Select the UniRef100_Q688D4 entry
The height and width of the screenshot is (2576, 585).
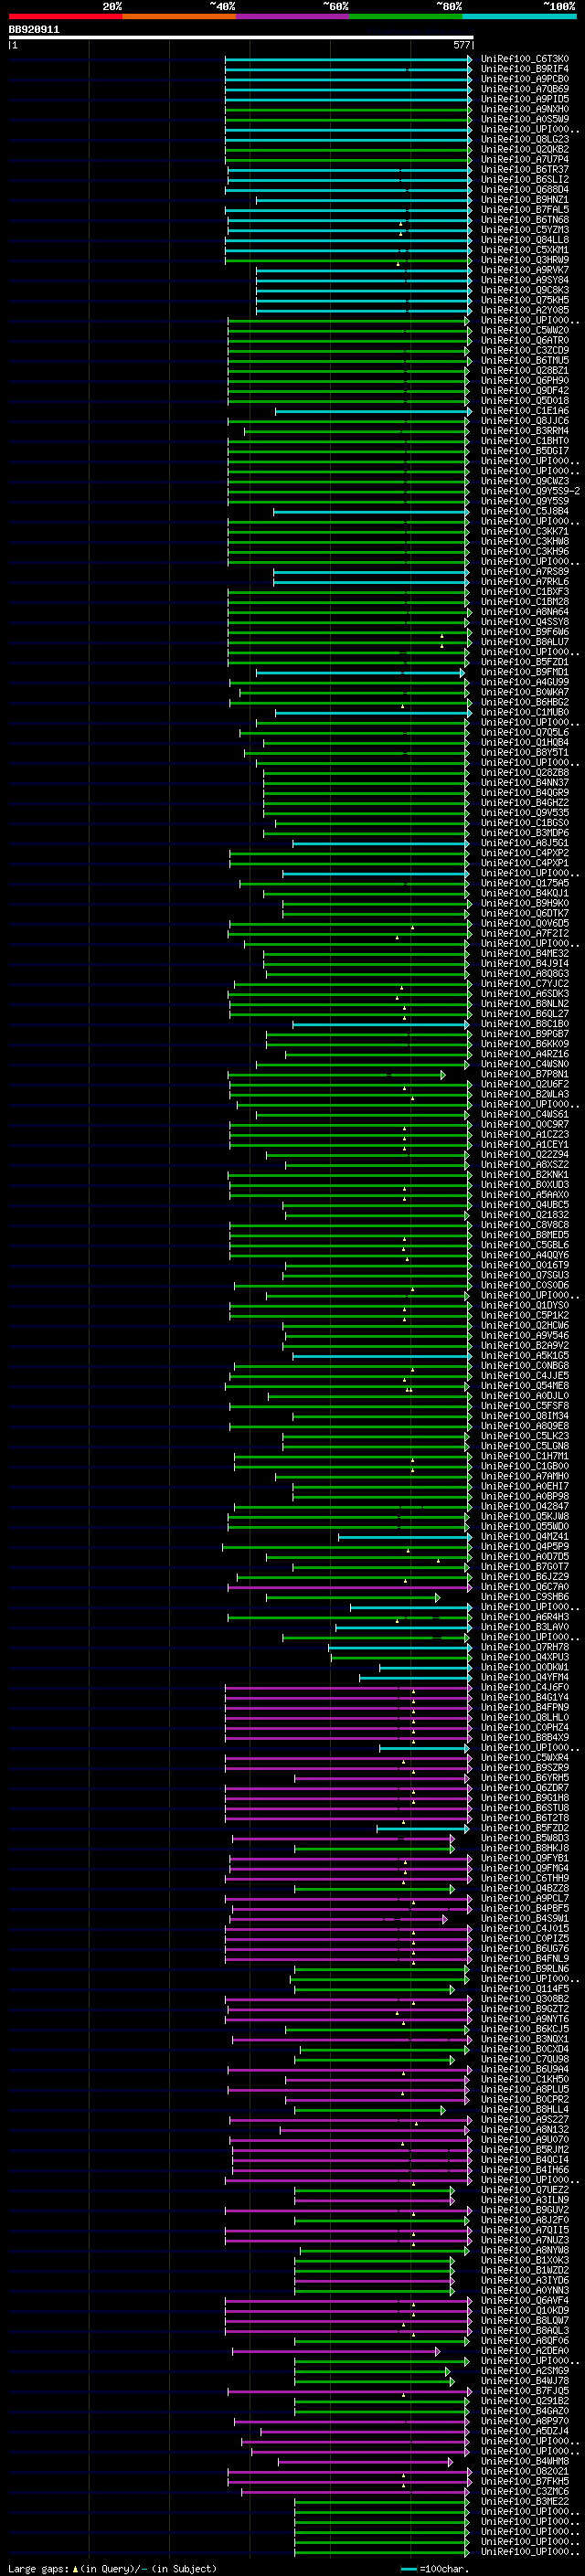point(525,190)
